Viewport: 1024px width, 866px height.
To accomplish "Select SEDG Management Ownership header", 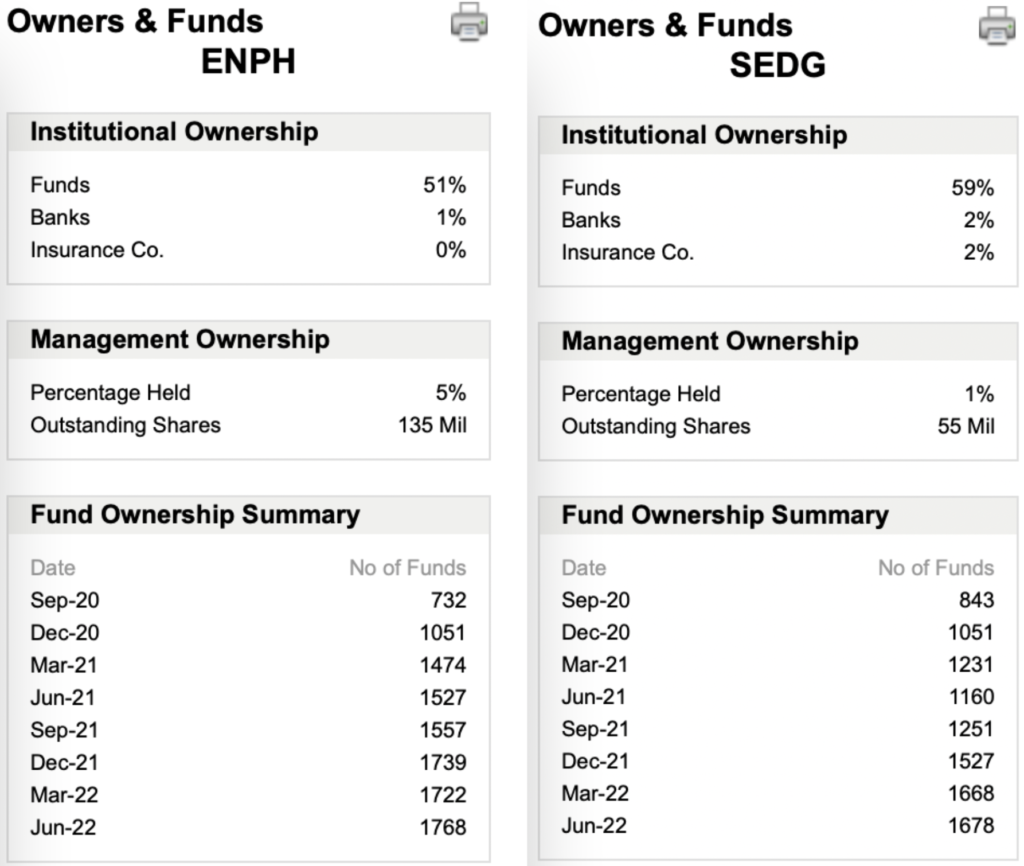I will click(x=778, y=342).
